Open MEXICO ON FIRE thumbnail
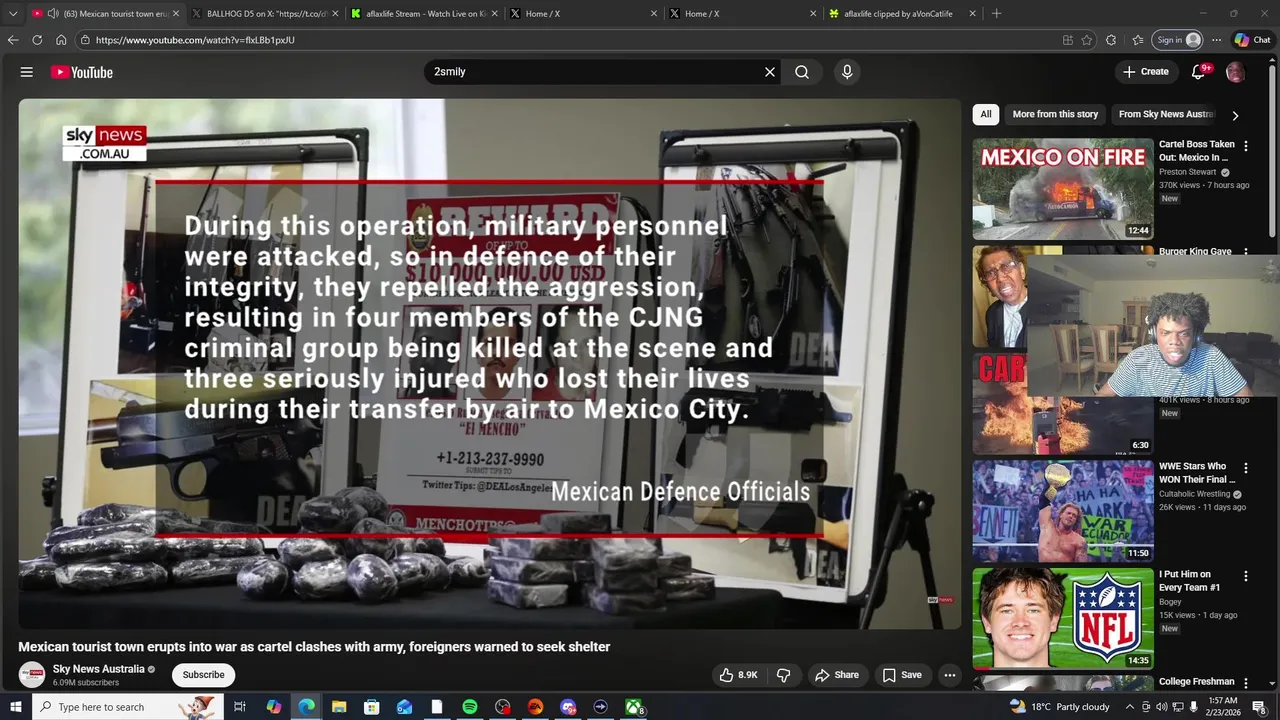This screenshot has width=1280, height=720. tap(1063, 189)
